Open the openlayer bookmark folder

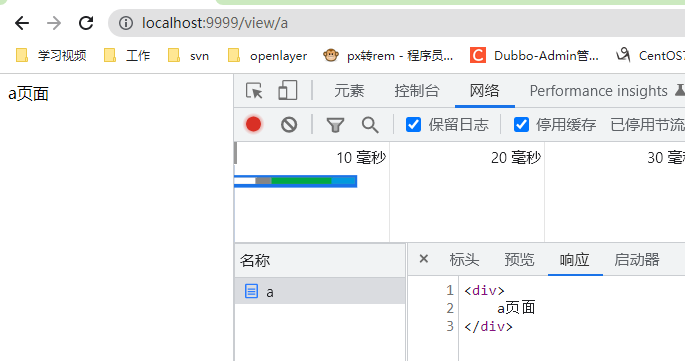tap(267, 56)
